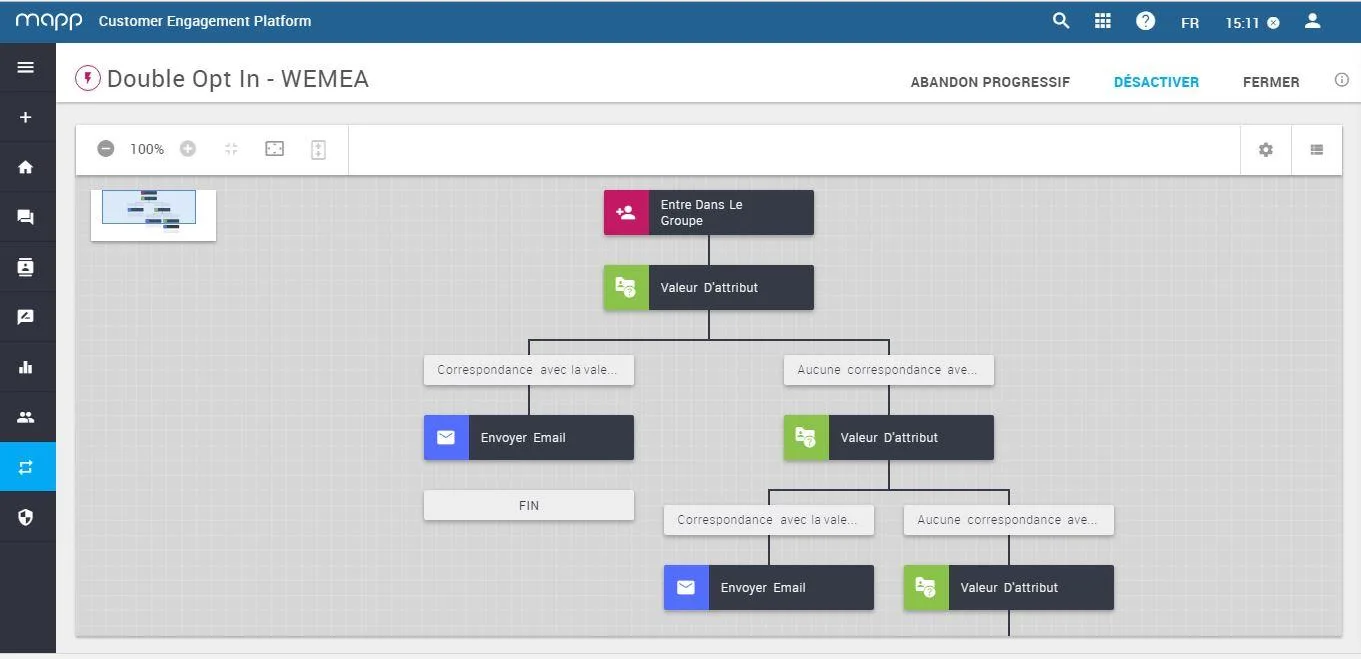Viewport: 1361px width, 659px height.
Task: Click the mapp logo
Action: coord(48,21)
